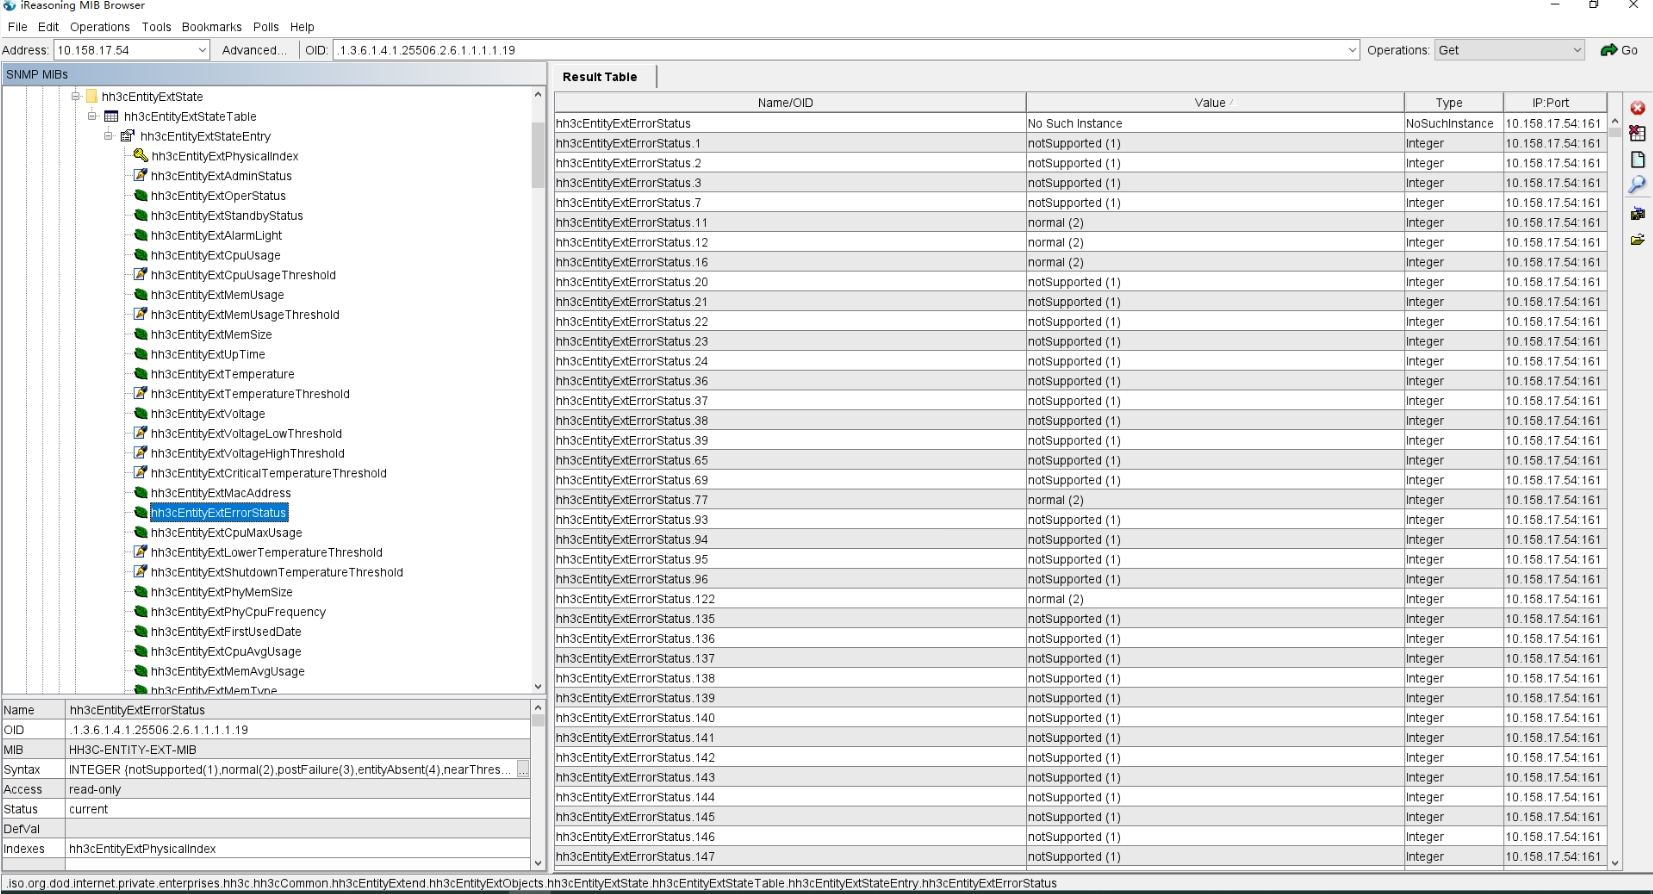Viewport: 1653px width, 894px height.
Task: Sort results by the Value column header
Action: pyautogui.click(x=1215, y=102)
